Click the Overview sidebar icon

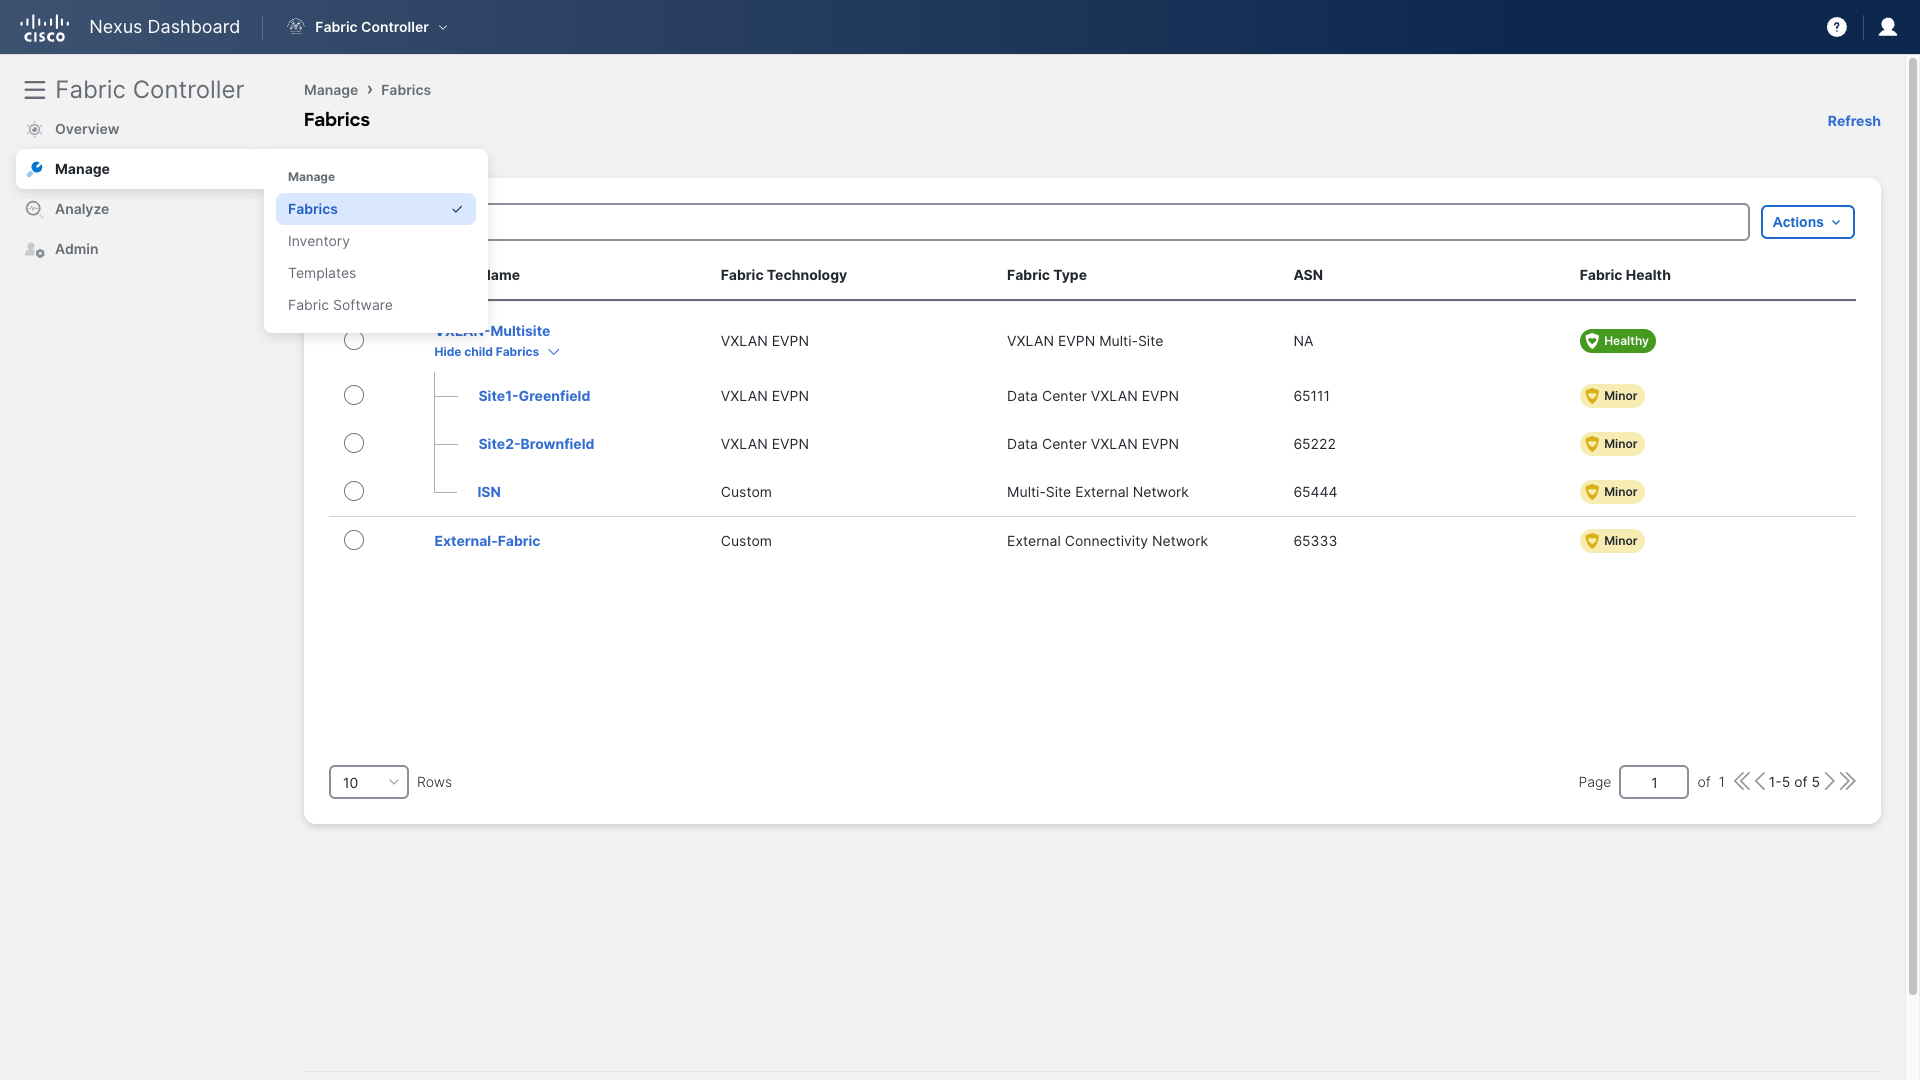click(x=35, y=129)
